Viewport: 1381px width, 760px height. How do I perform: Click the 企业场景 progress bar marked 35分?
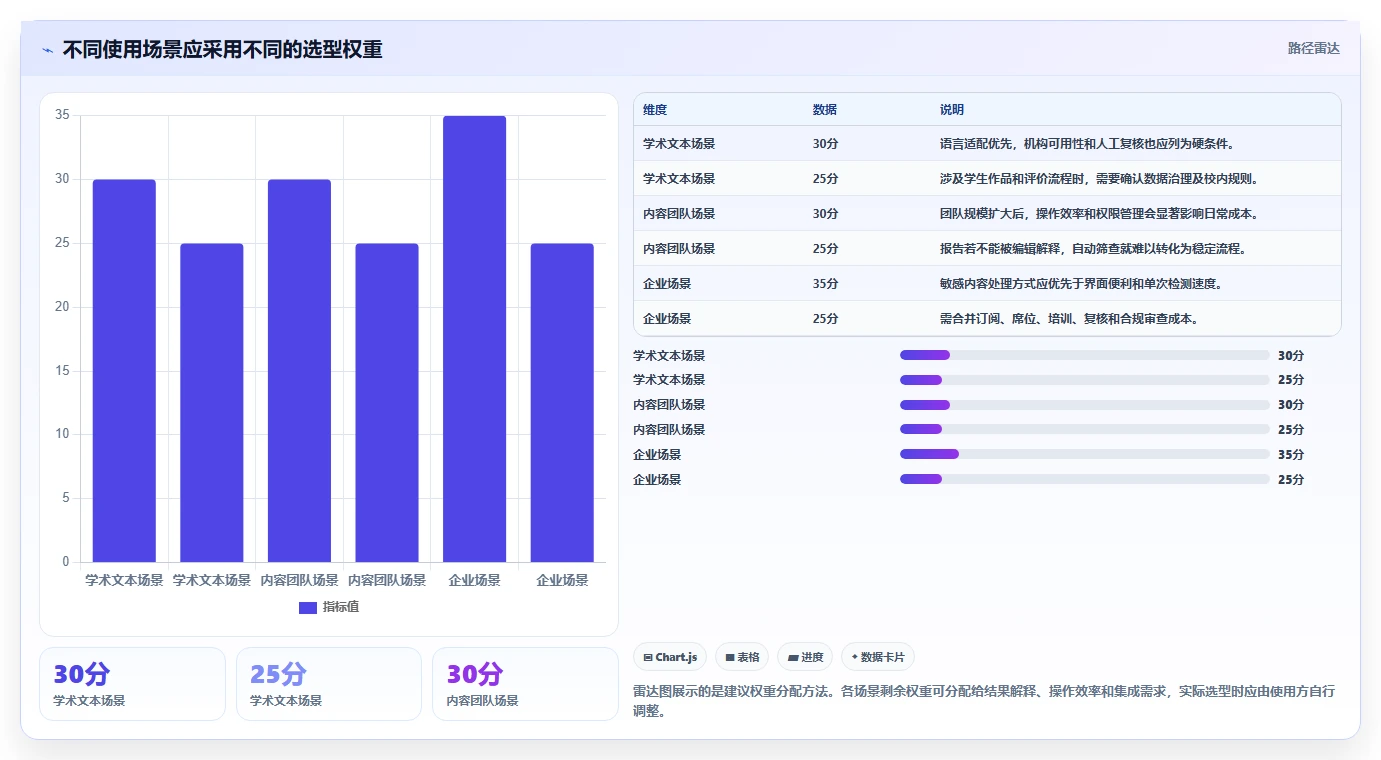coord(1085,454)
